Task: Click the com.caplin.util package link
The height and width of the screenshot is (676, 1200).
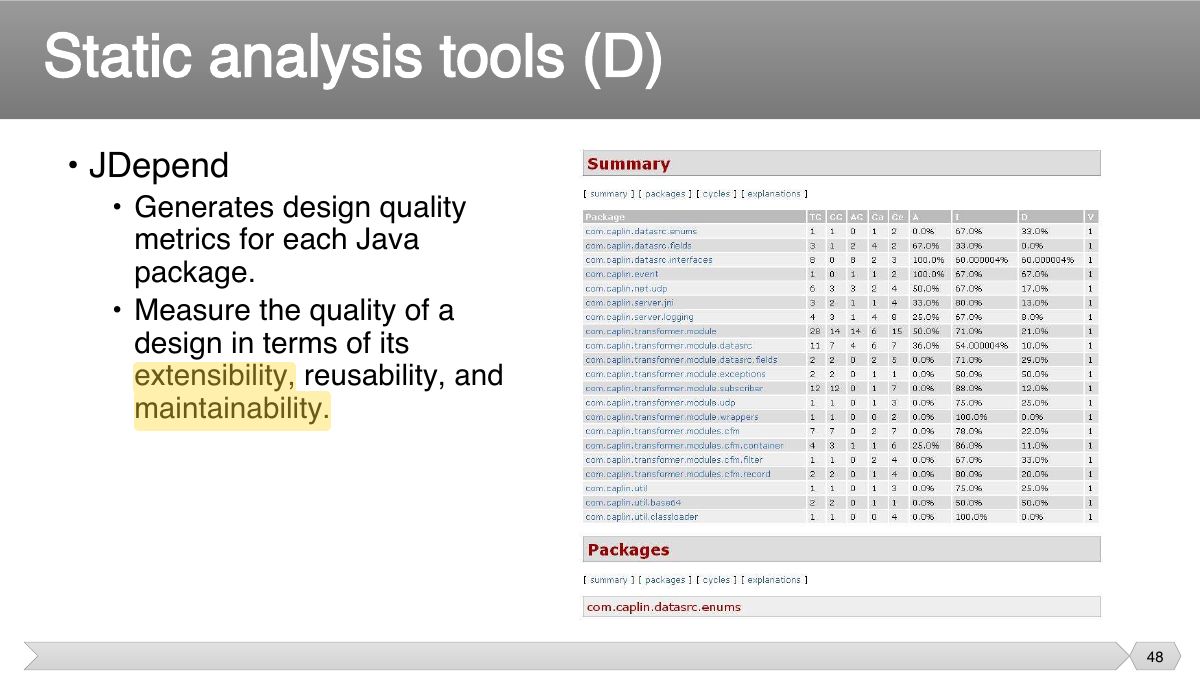Action: (615, 488)
